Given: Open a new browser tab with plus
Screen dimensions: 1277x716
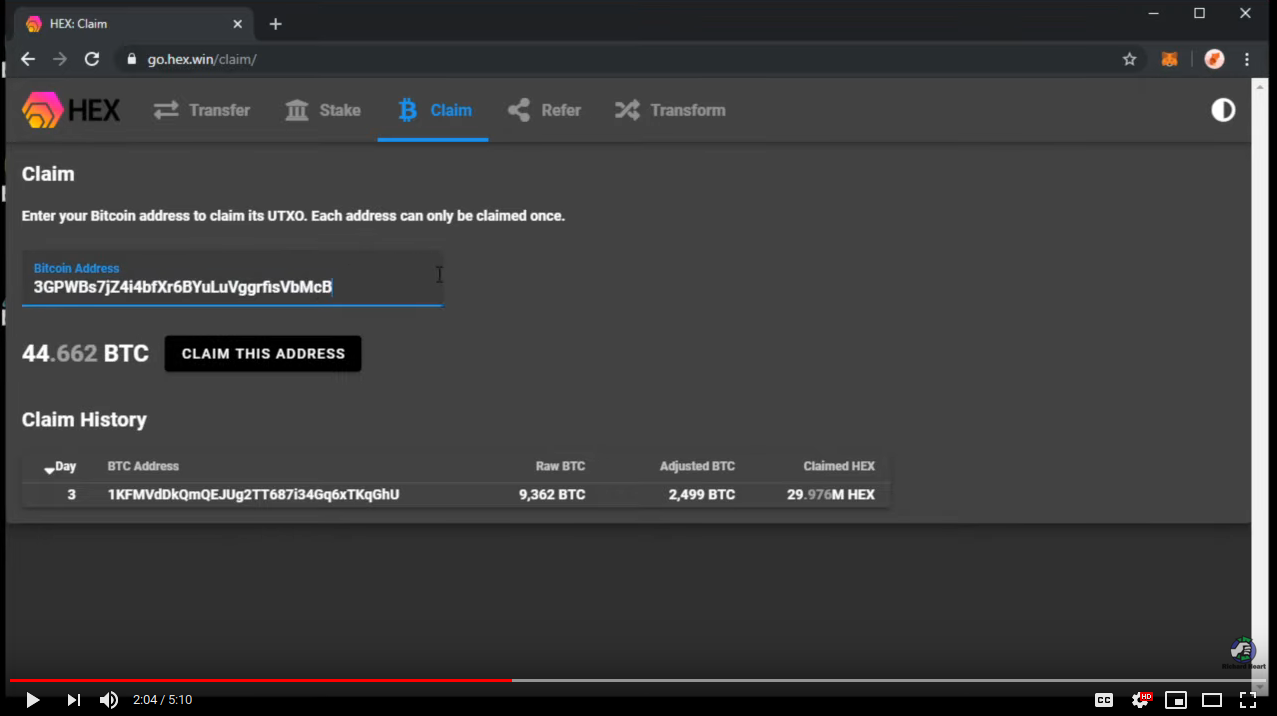Looking at the screenshot, I should (276, 24).
